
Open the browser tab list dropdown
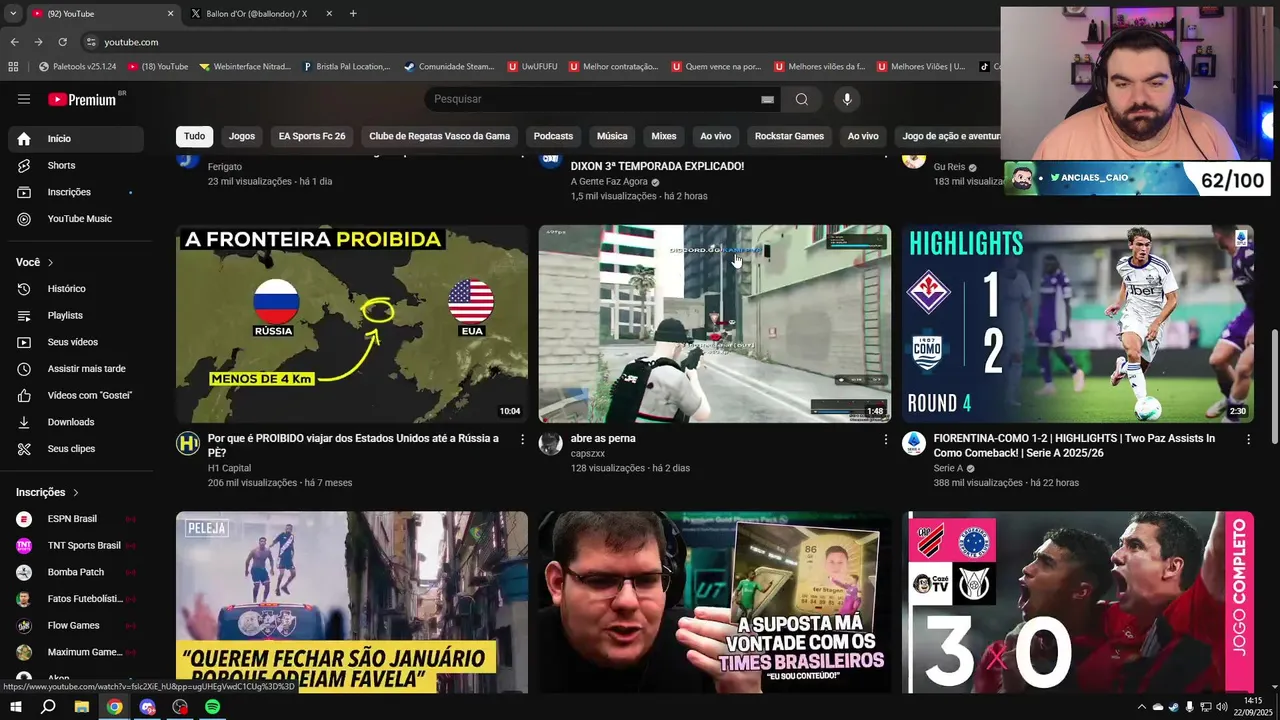click(x=13, y=14)
